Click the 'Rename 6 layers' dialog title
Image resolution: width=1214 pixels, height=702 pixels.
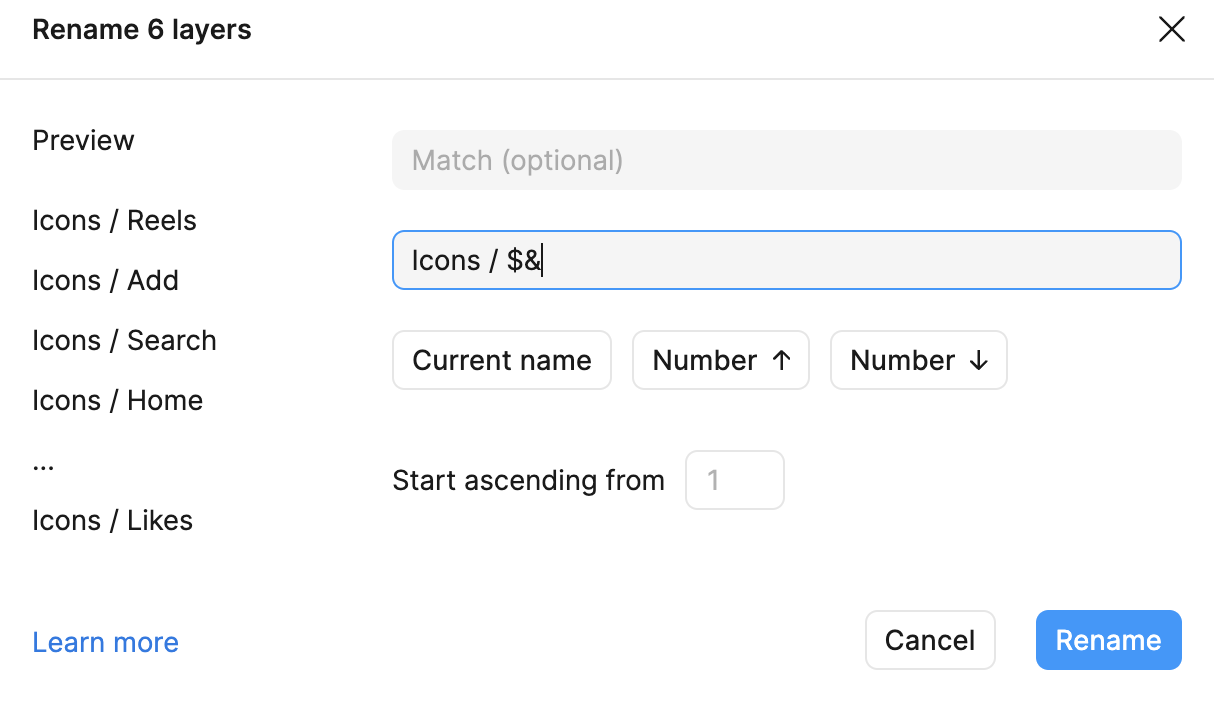pos(141,30)
